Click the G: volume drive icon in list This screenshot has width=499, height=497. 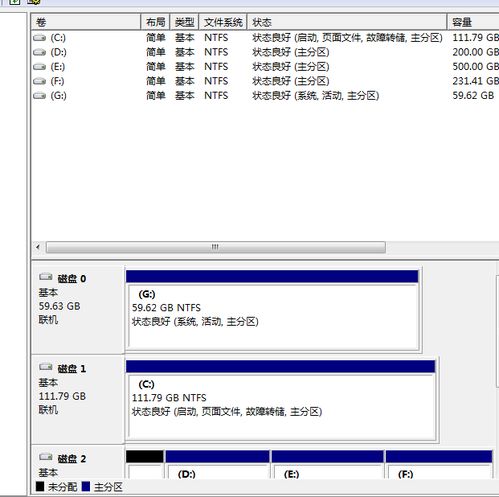coord(39,96)
